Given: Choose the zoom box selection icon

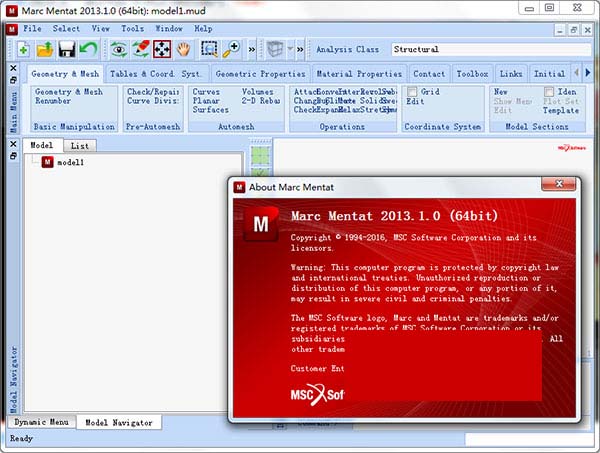Looking at the screenshot, I should tap(209, 49).
